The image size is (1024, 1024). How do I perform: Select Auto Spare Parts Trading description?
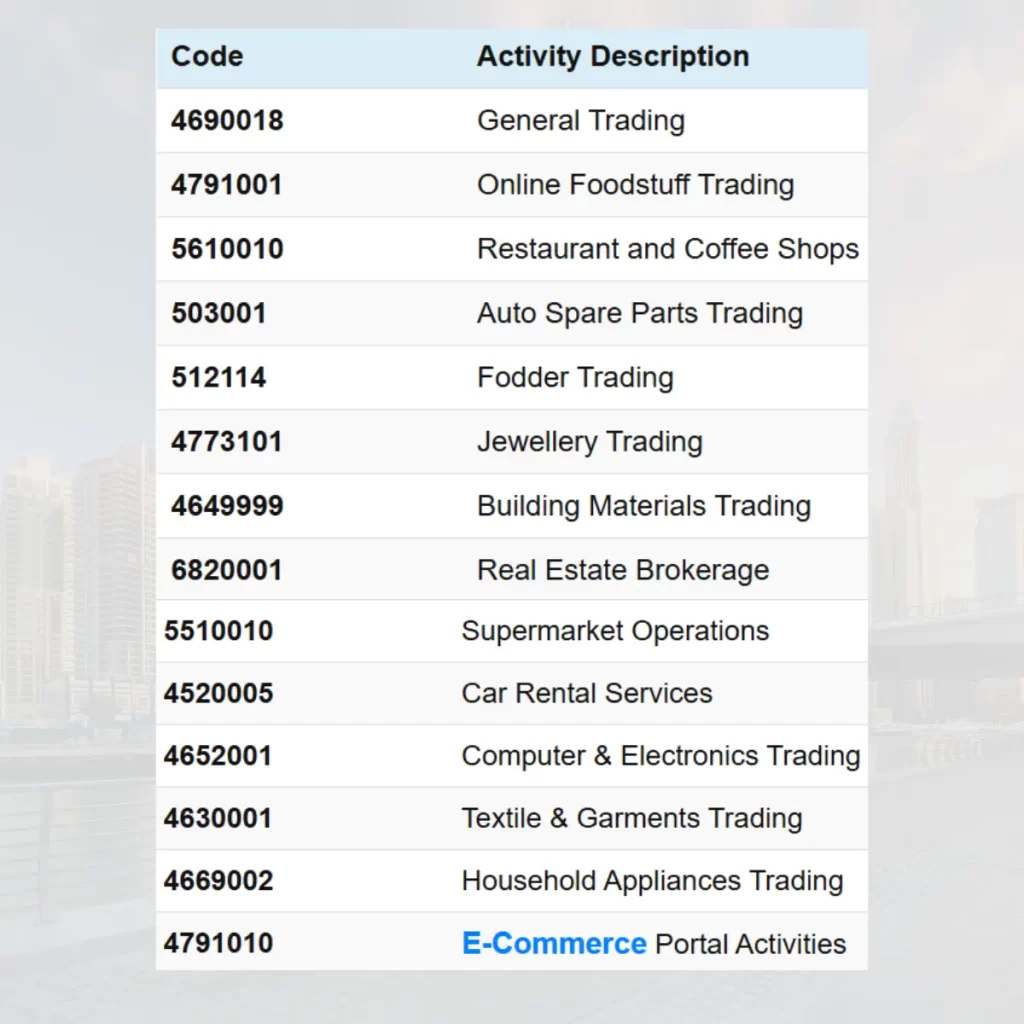pos(639,313)
